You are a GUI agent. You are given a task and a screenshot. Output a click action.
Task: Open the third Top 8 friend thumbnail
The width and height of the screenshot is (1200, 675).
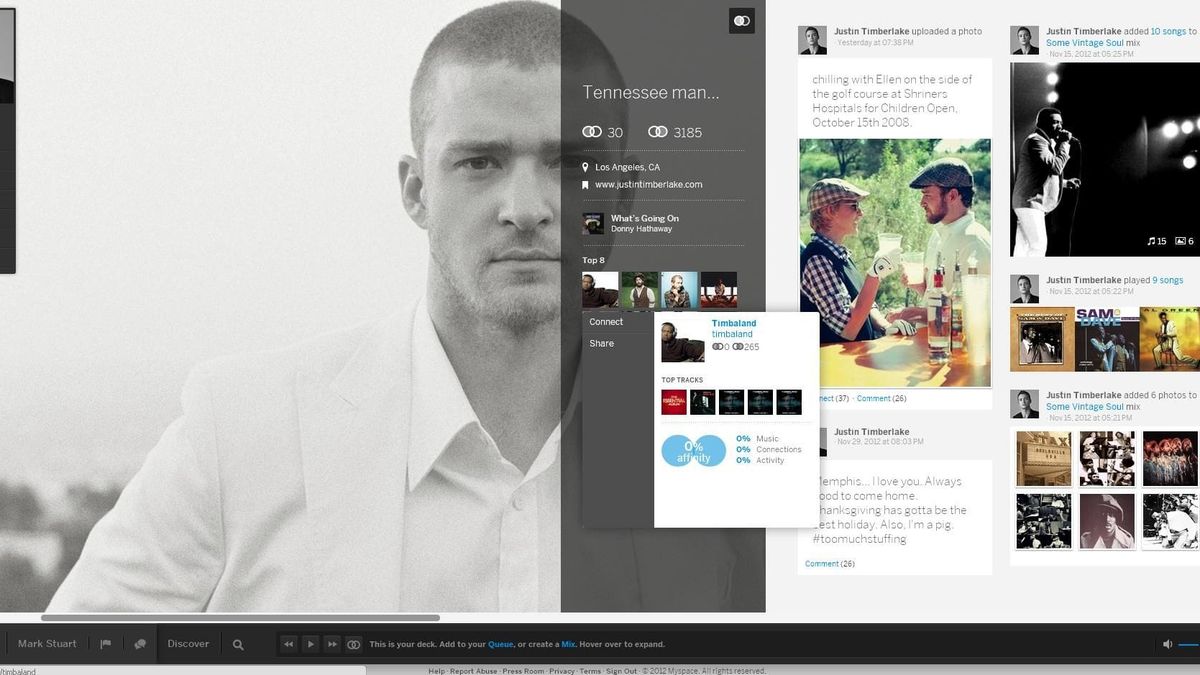(679, 290)
